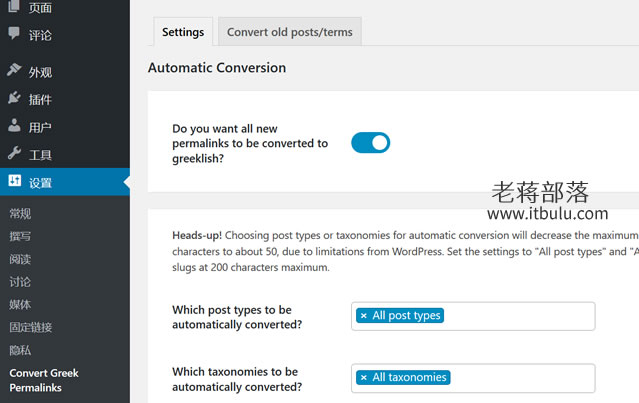
Task: Click the Settings (设置) sliders icon
Action: pyautogui.click(x=15, y=181)
